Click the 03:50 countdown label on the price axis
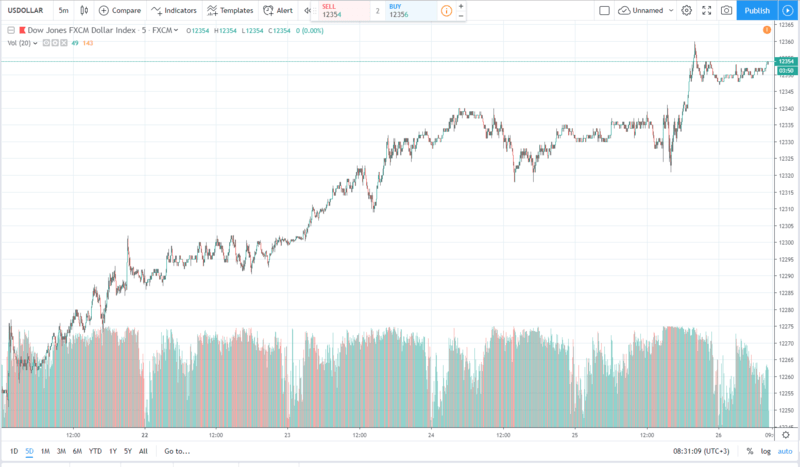 786,70
